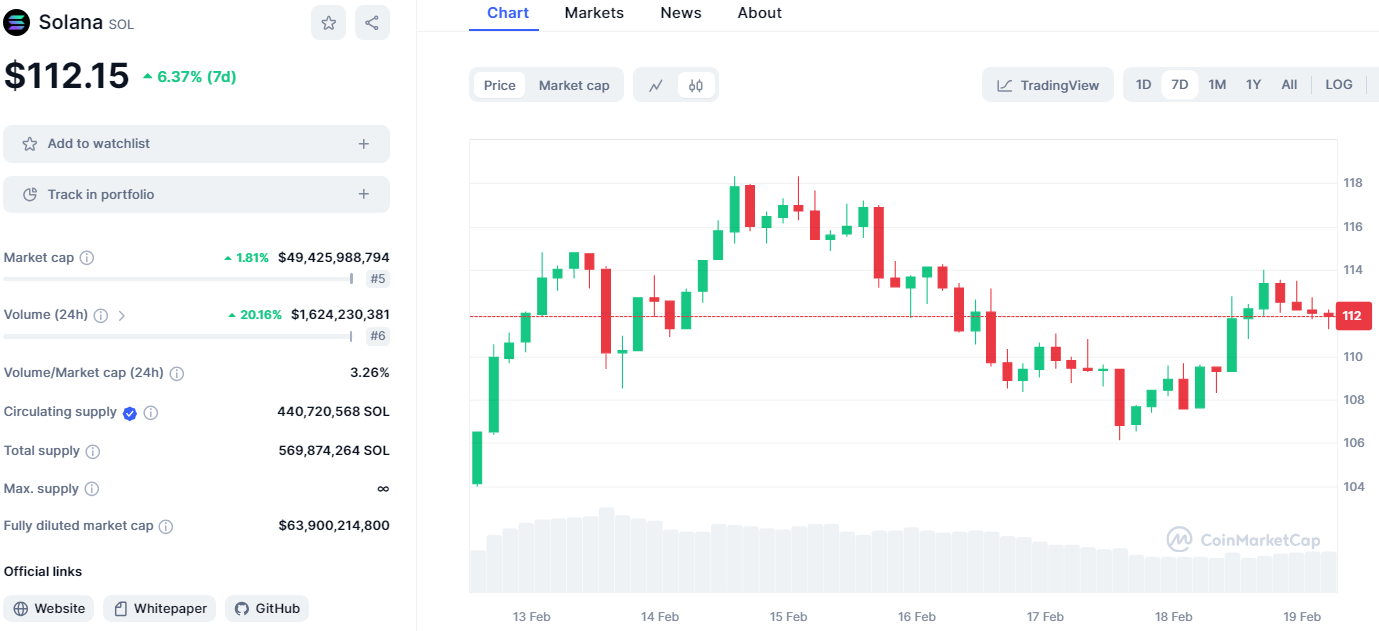Viewport: 1379px width, 631px height.
Task: Open the TradingView chart button
Action: click(1048, 85)
